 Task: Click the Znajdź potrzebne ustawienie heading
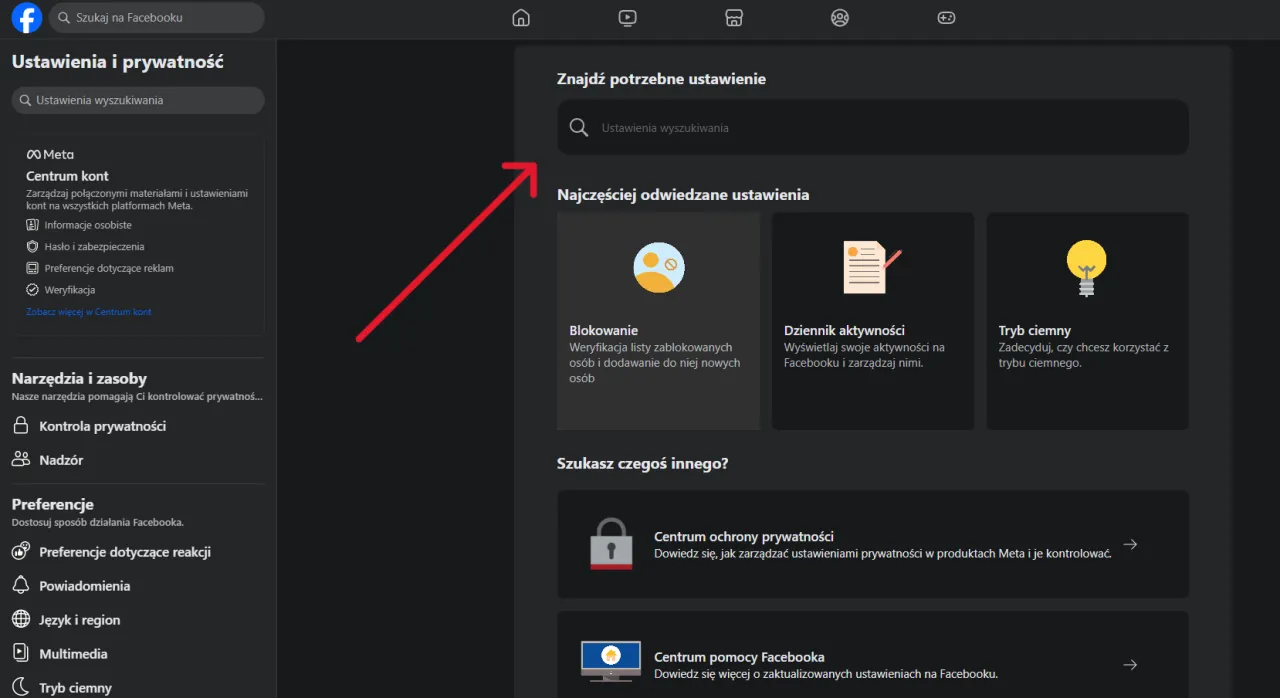pyautogui.click(x=661, y=78)
